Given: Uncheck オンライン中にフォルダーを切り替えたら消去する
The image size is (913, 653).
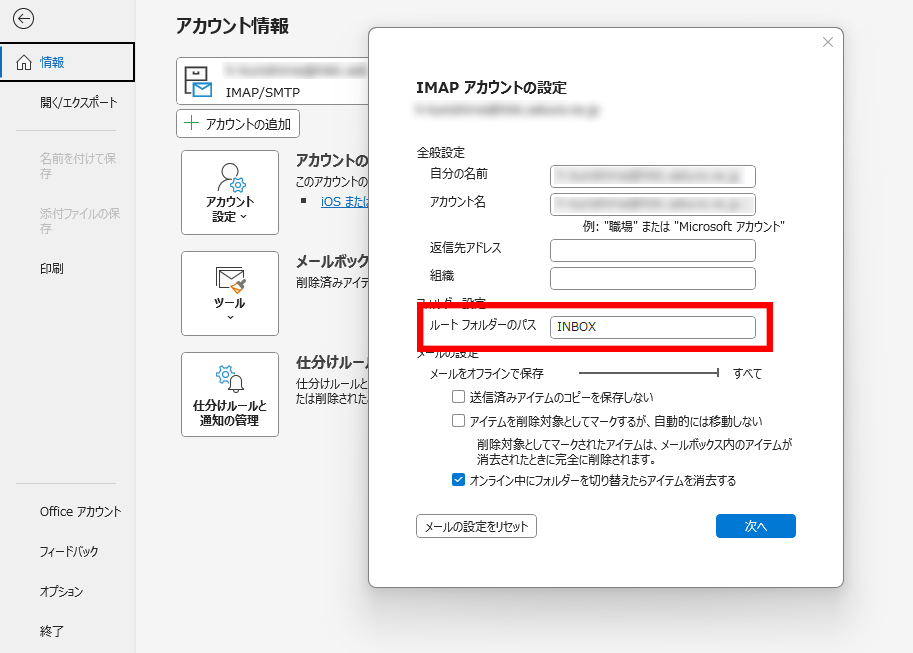Looking at the screenshot, I should pyautogui.click(x=459, y=480).
